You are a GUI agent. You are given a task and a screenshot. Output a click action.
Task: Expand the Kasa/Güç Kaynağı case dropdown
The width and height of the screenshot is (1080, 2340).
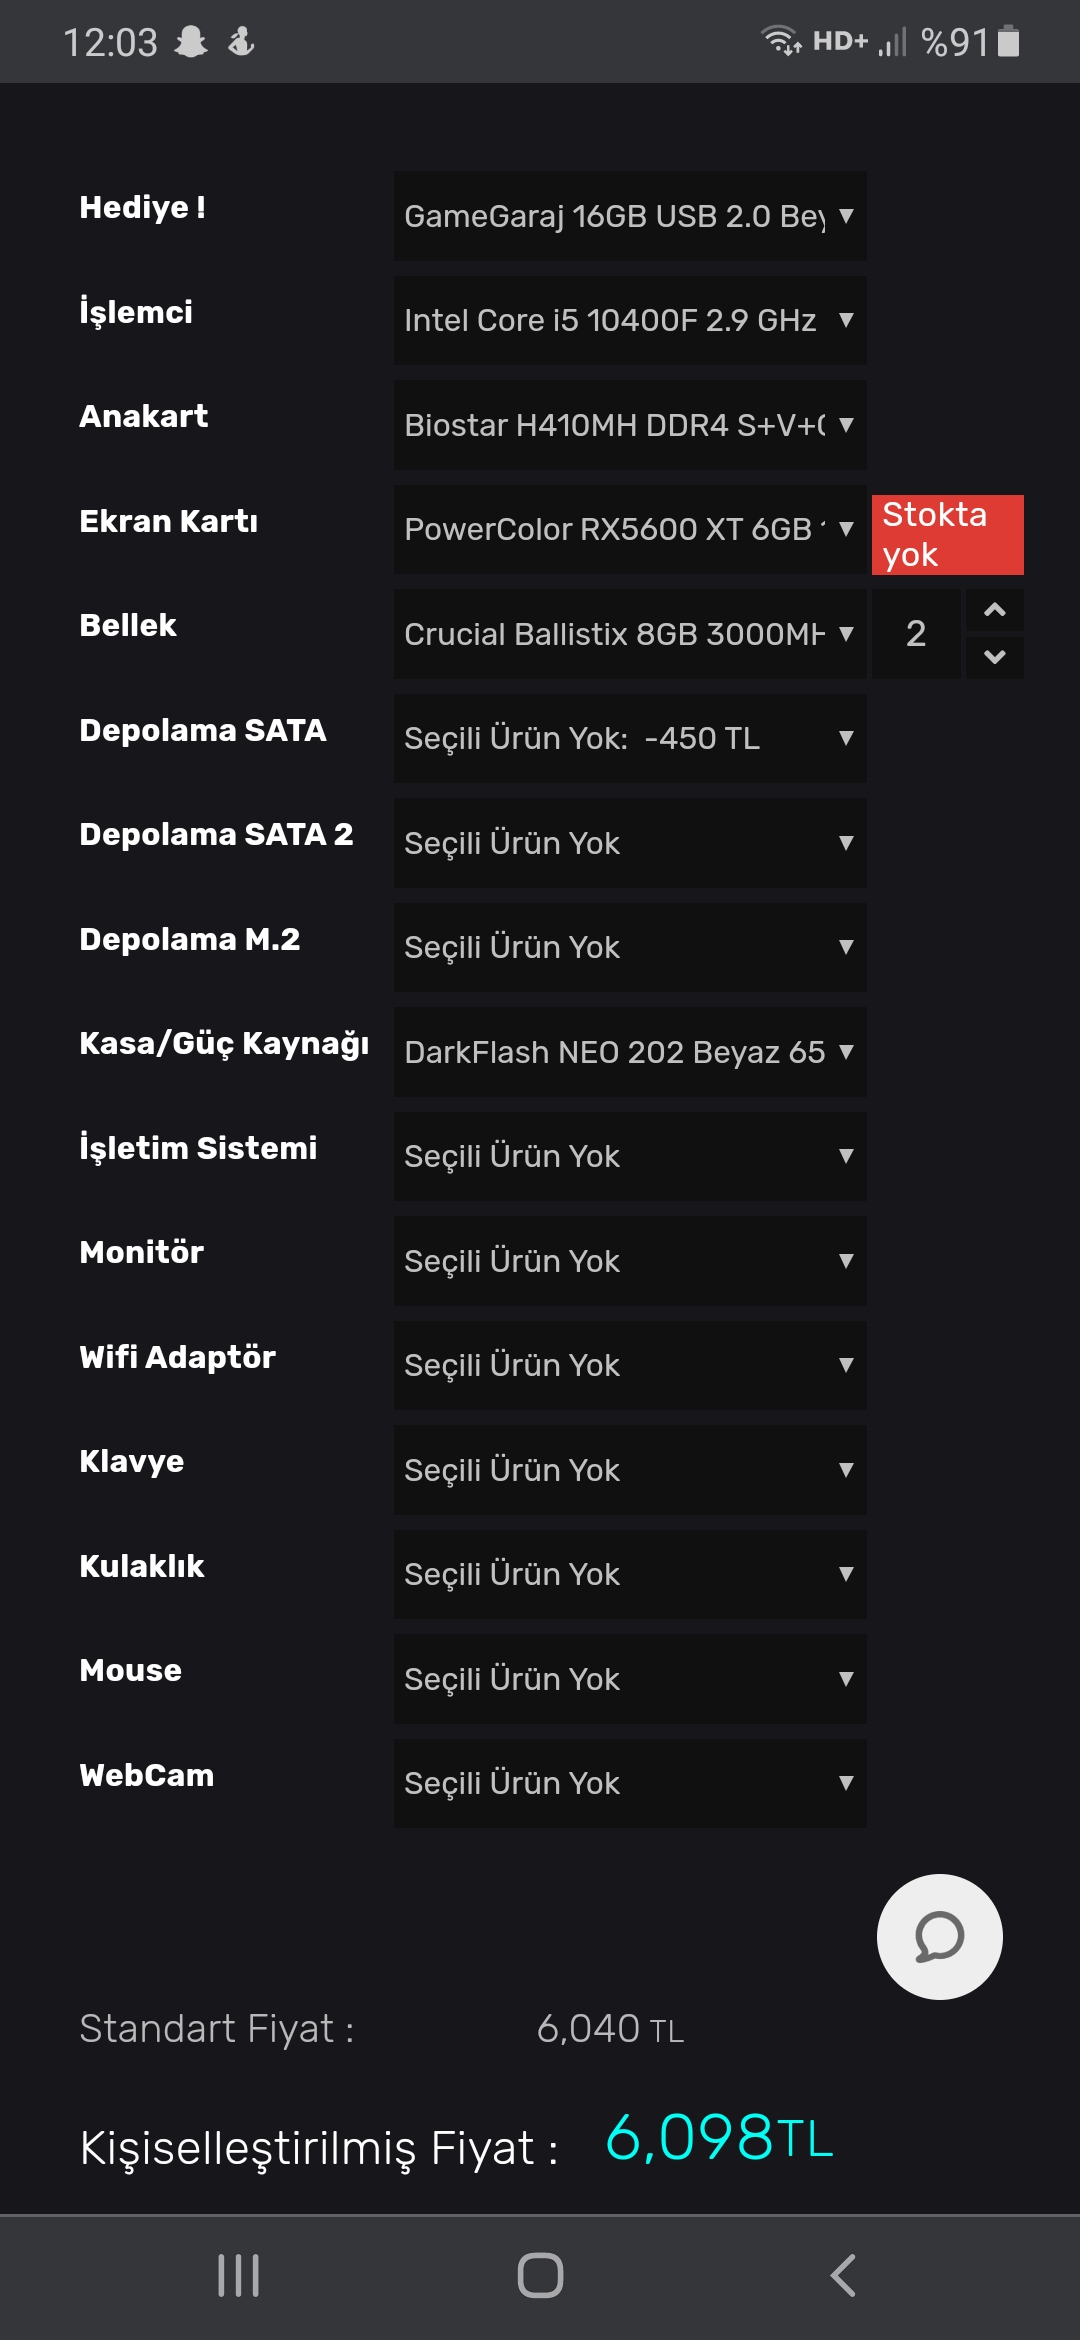point(630,1052)
